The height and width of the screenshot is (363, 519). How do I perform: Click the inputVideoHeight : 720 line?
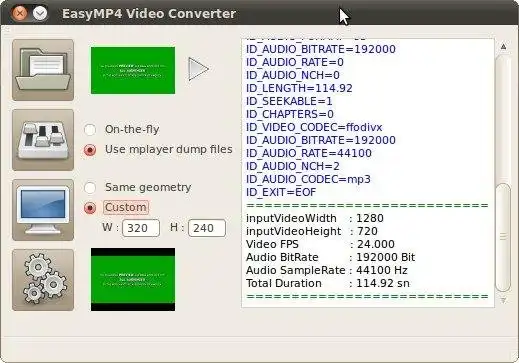312,231
